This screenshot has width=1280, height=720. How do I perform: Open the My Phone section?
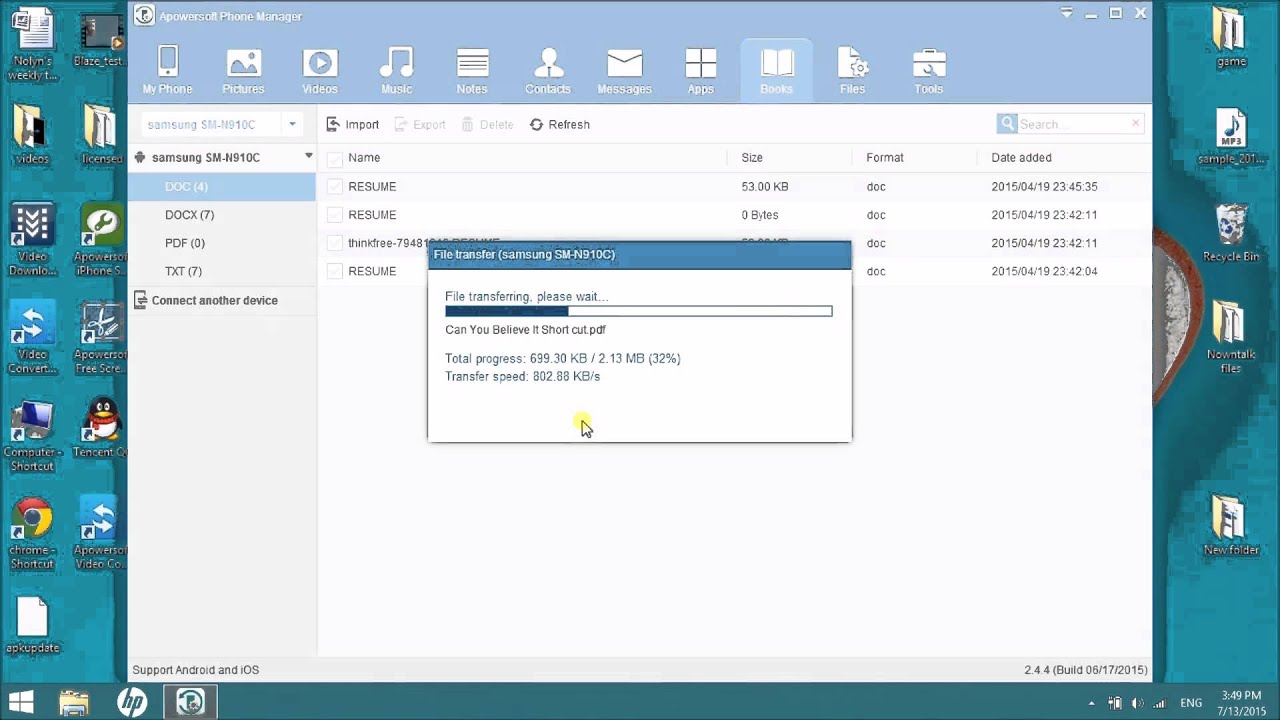[167, 70]
